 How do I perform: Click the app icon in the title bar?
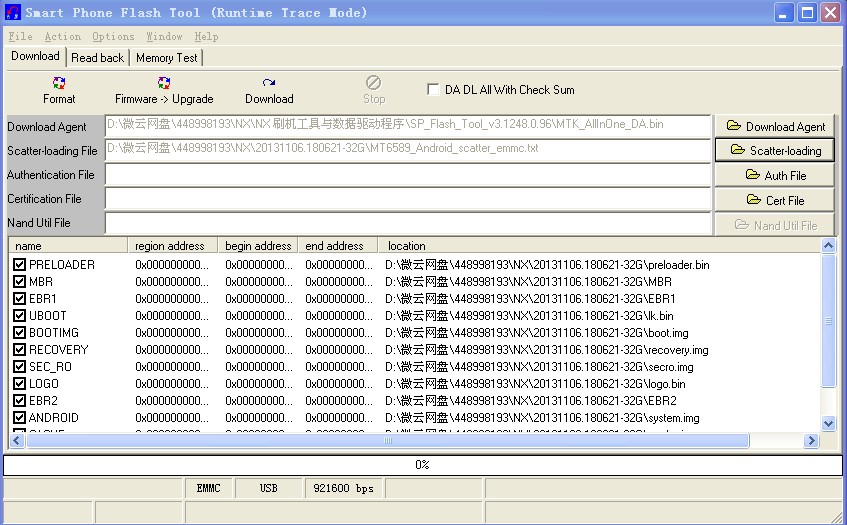[12, 12]
